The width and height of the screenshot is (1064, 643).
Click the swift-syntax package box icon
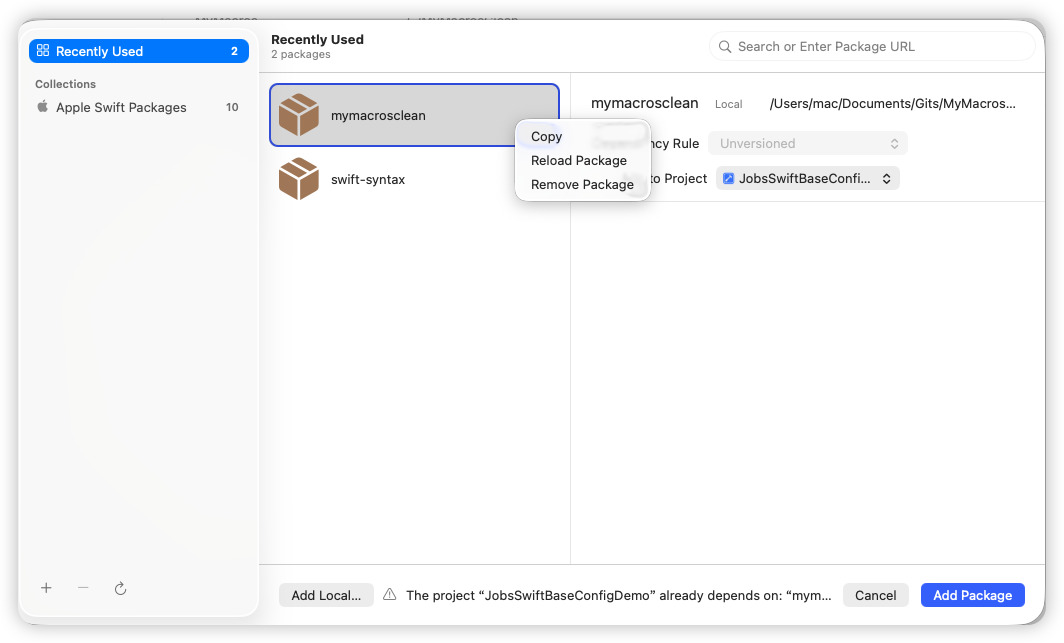(x=299, y=178)
